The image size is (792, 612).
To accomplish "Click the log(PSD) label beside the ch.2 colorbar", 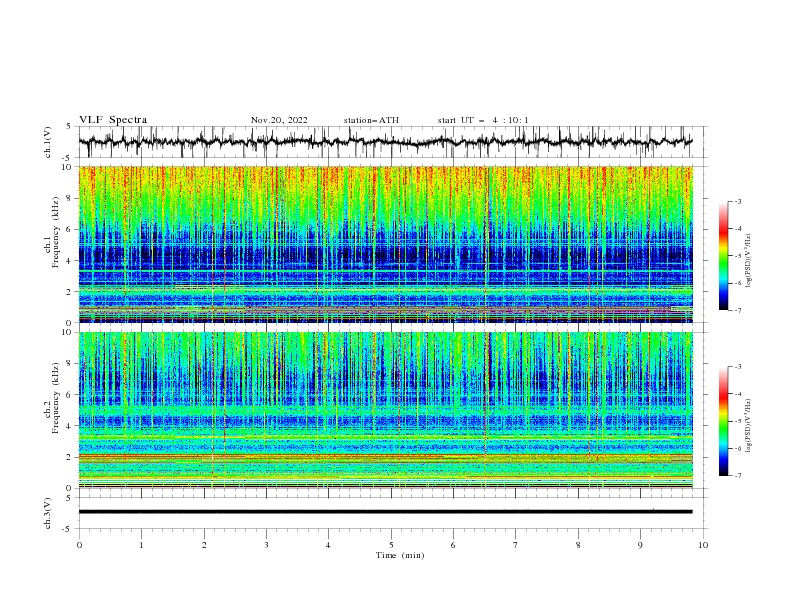I will [748, 426].
